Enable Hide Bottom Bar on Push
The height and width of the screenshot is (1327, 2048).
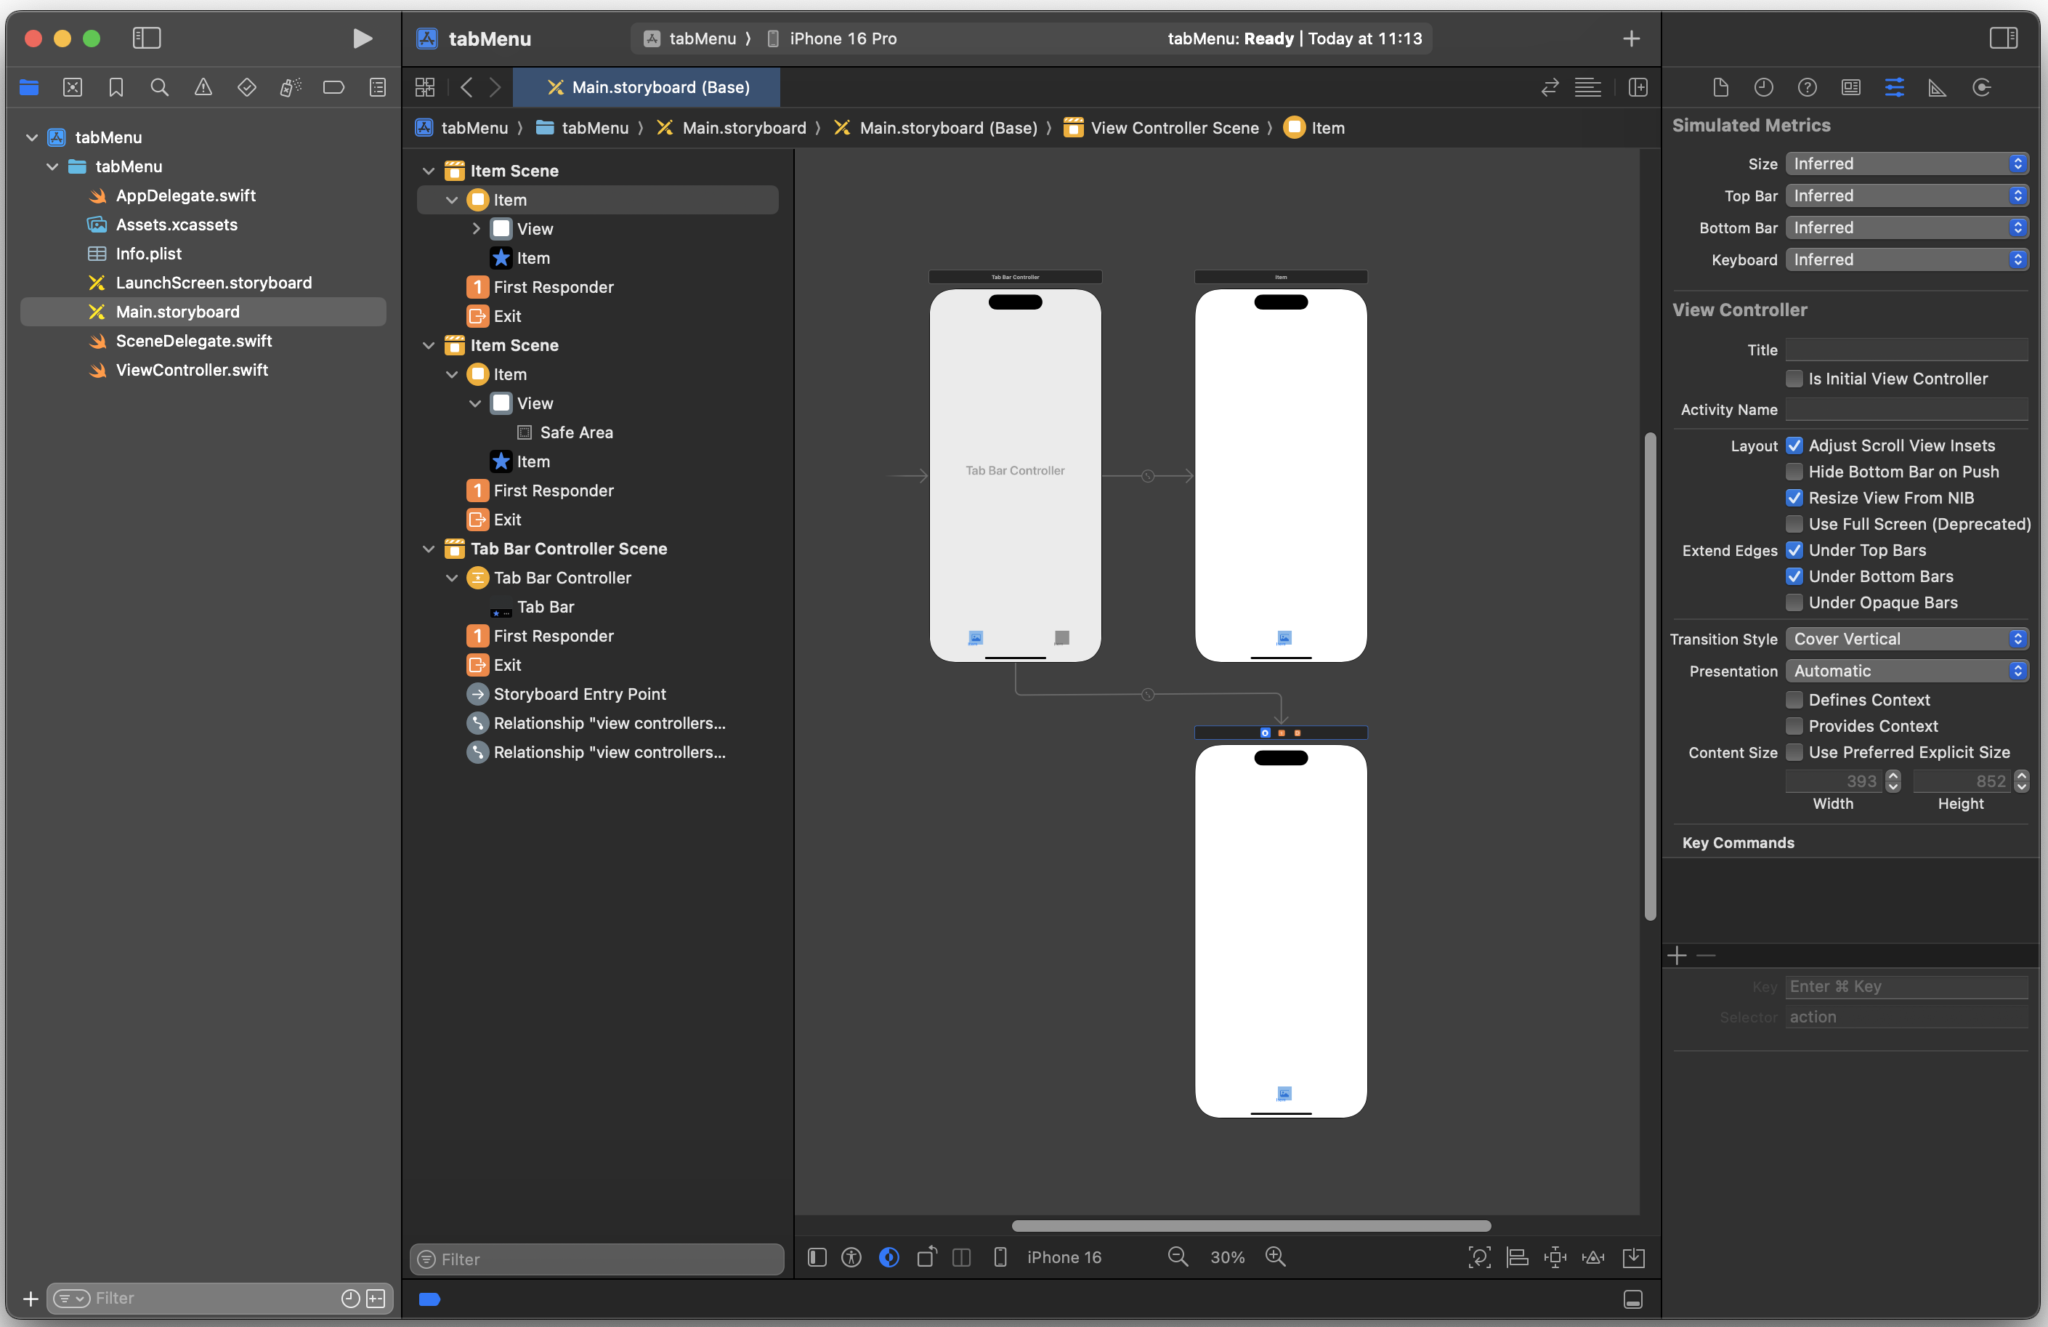click(1795, 471)
